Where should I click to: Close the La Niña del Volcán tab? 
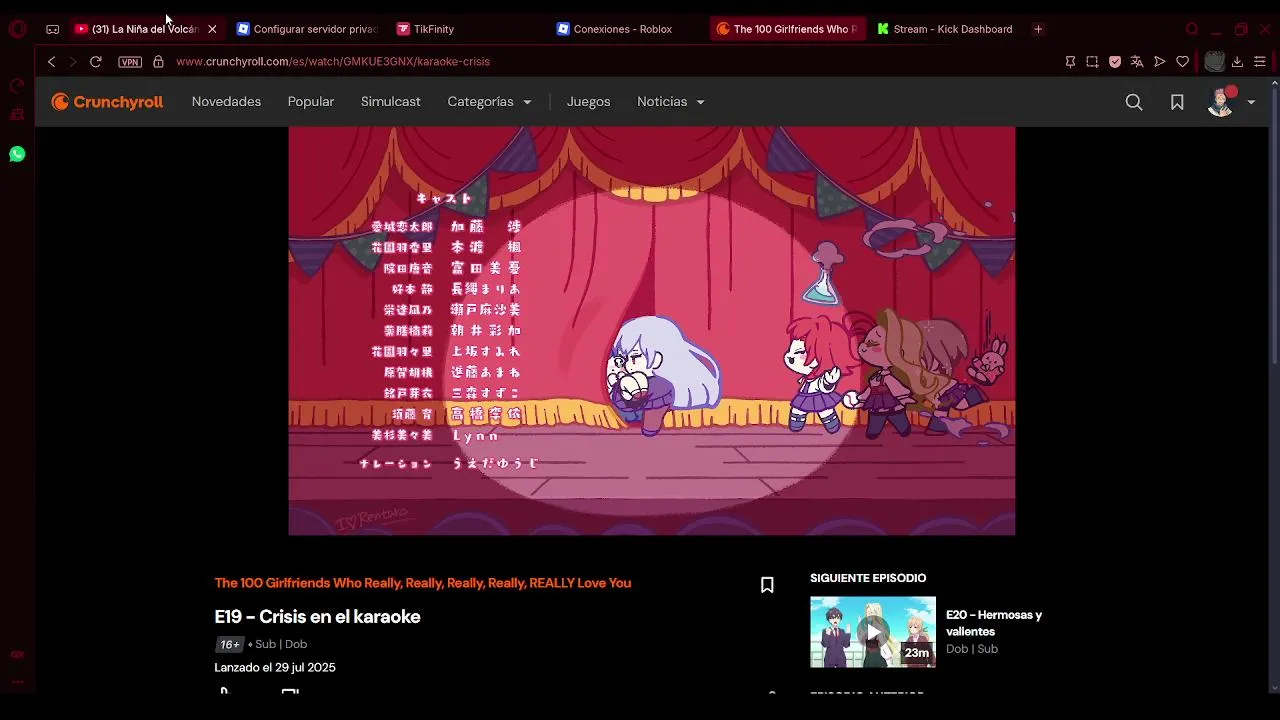coord(212,29)
